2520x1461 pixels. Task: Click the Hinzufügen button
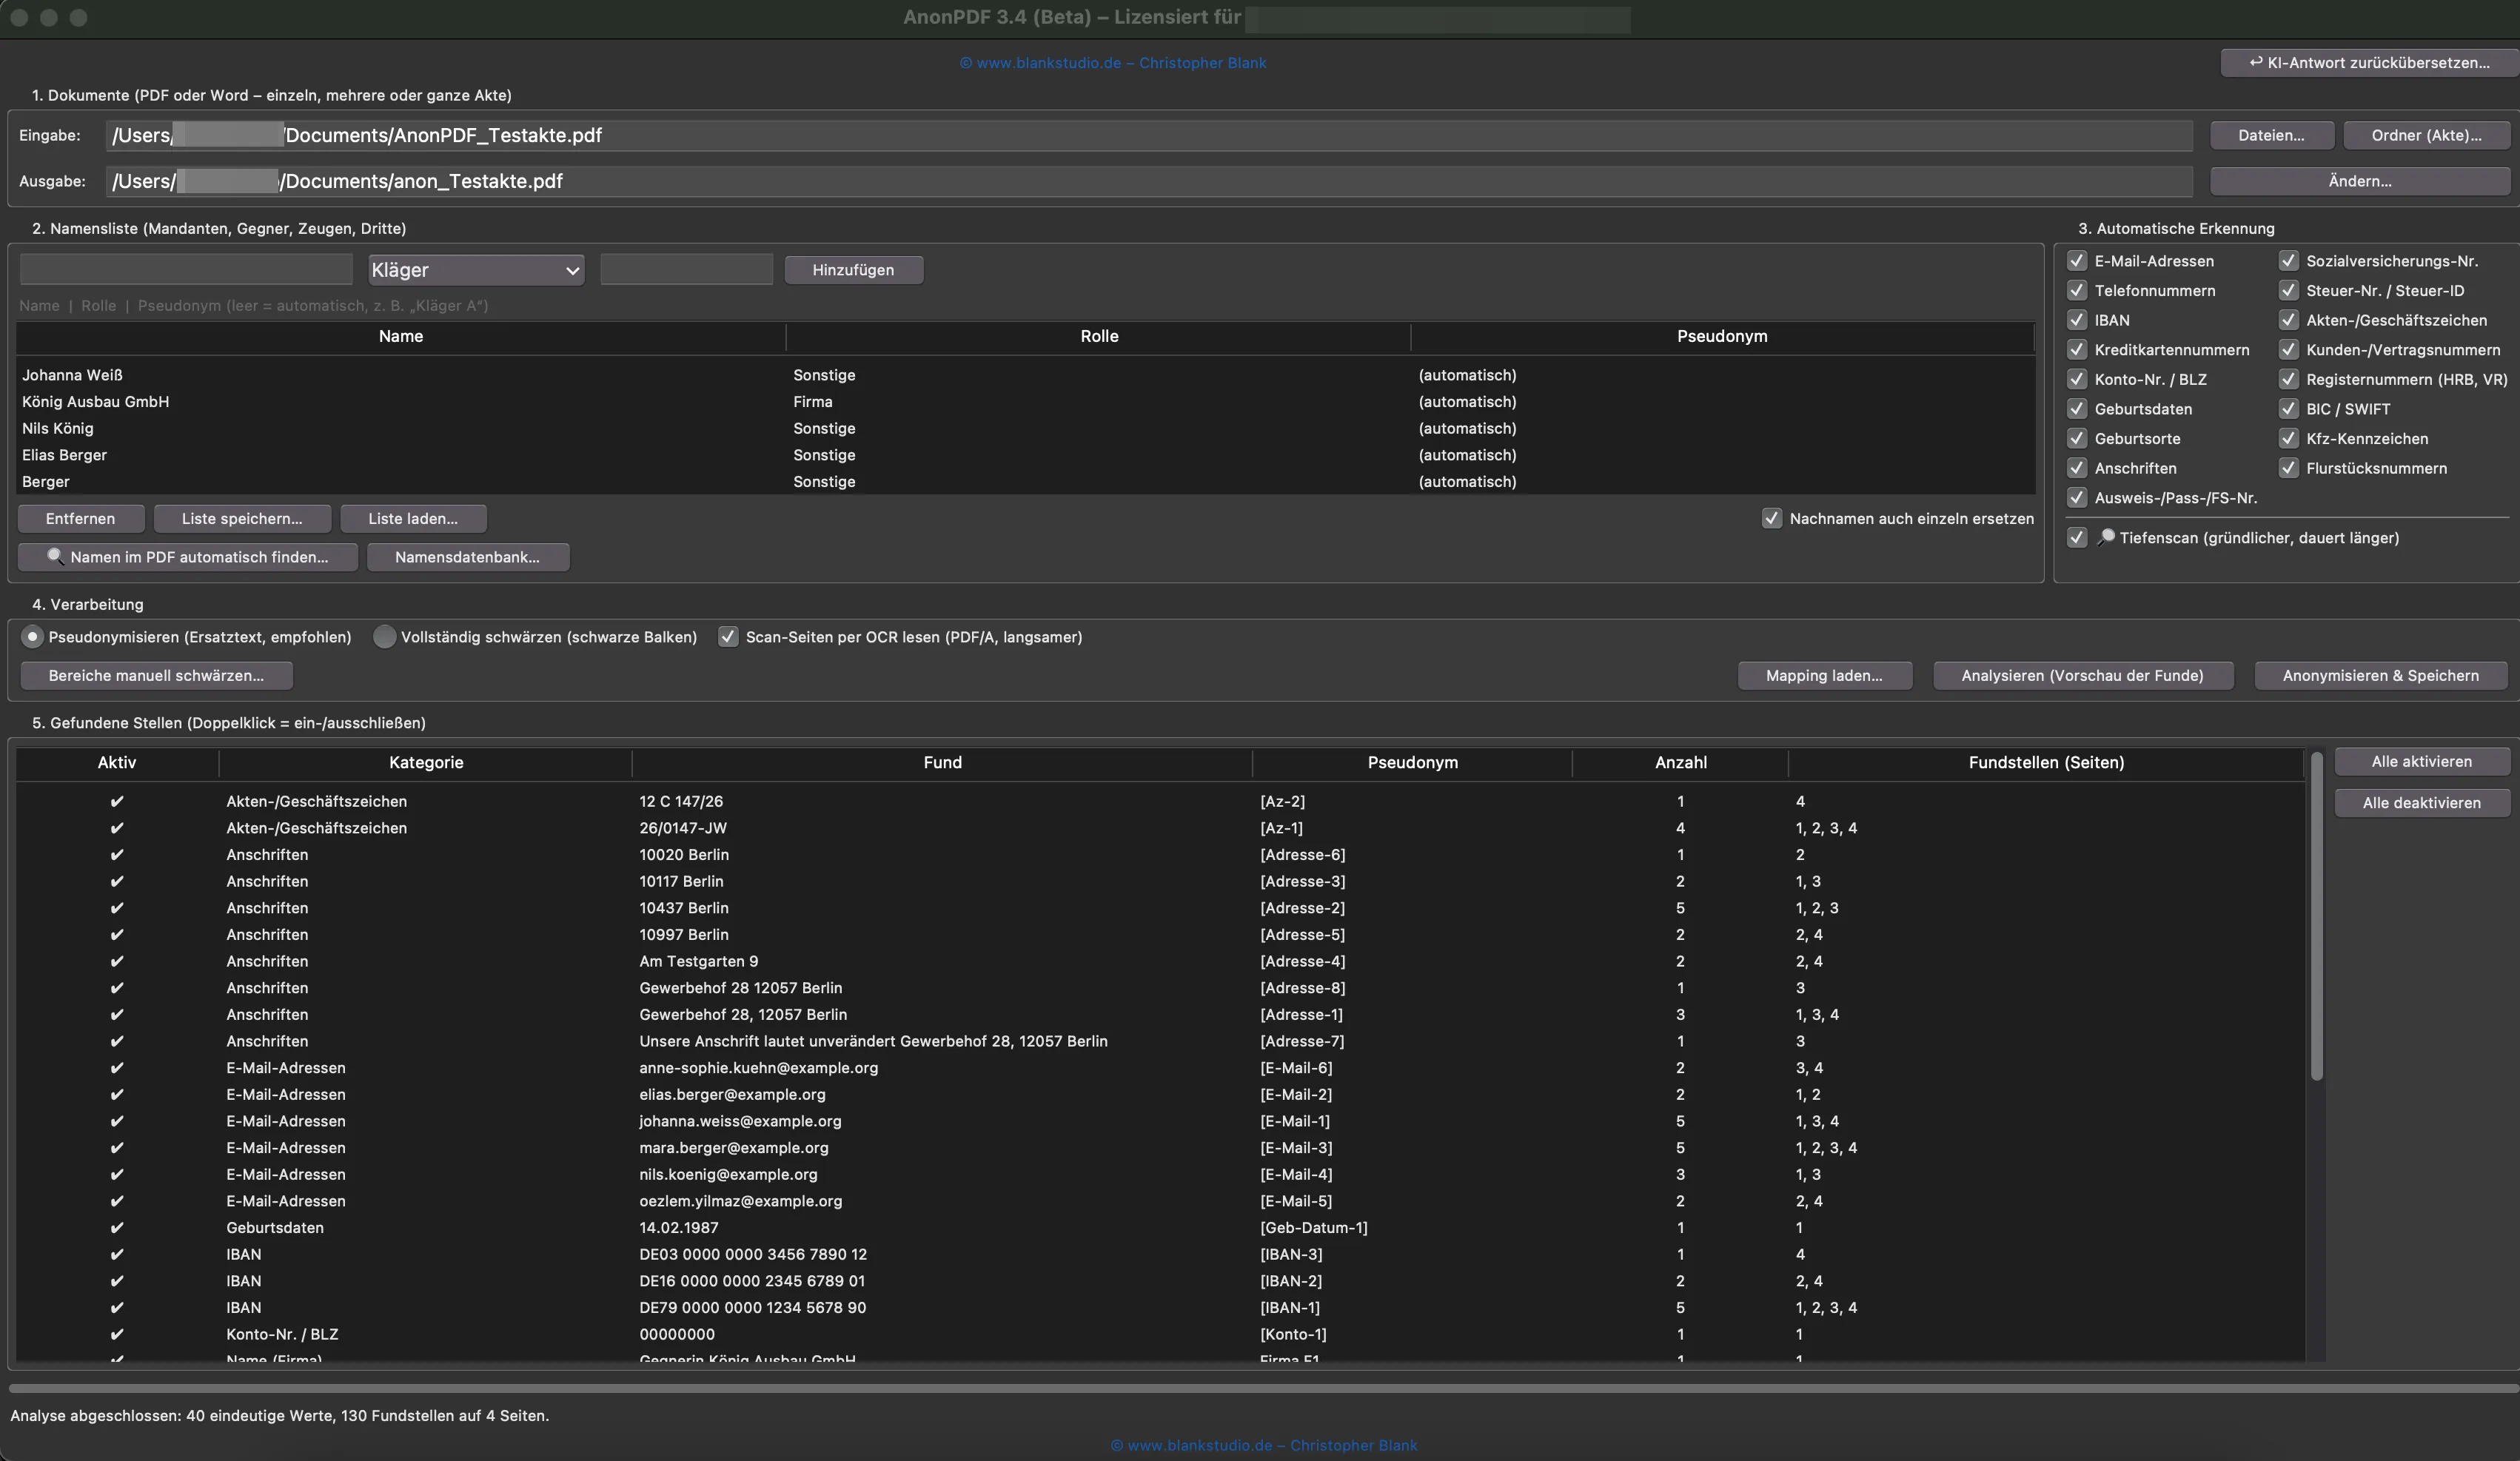point(853,270)
